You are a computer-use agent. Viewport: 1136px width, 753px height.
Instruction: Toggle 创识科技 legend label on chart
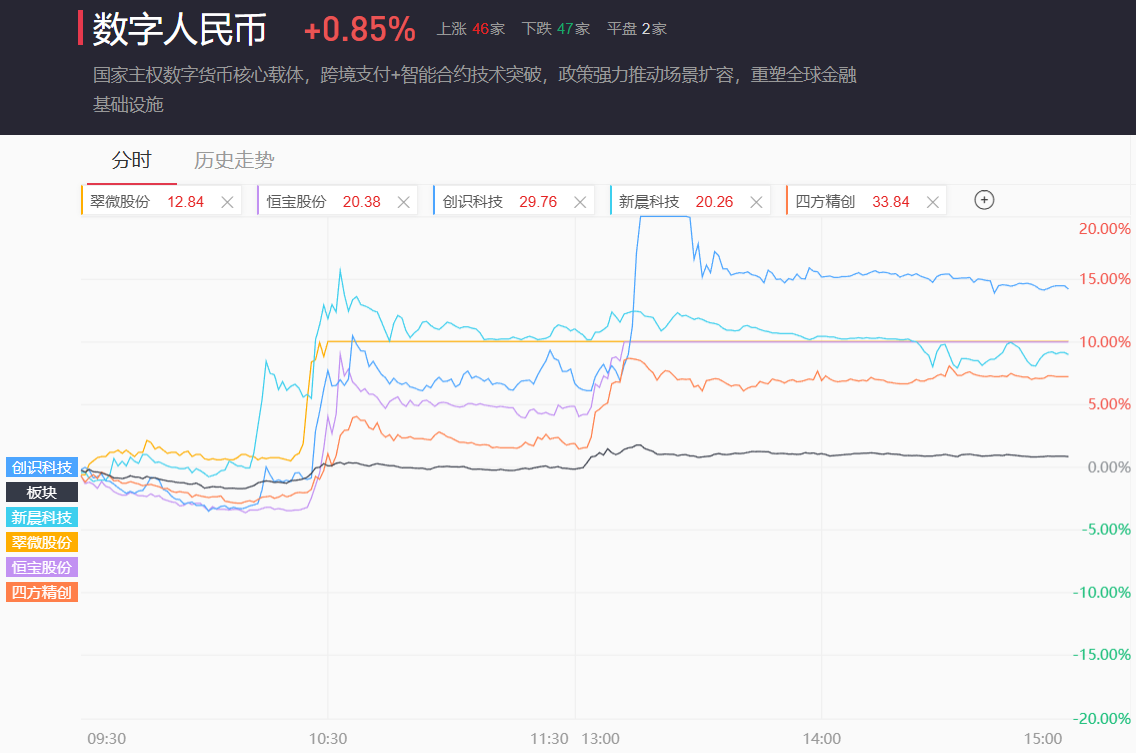[x=42, y=468]
